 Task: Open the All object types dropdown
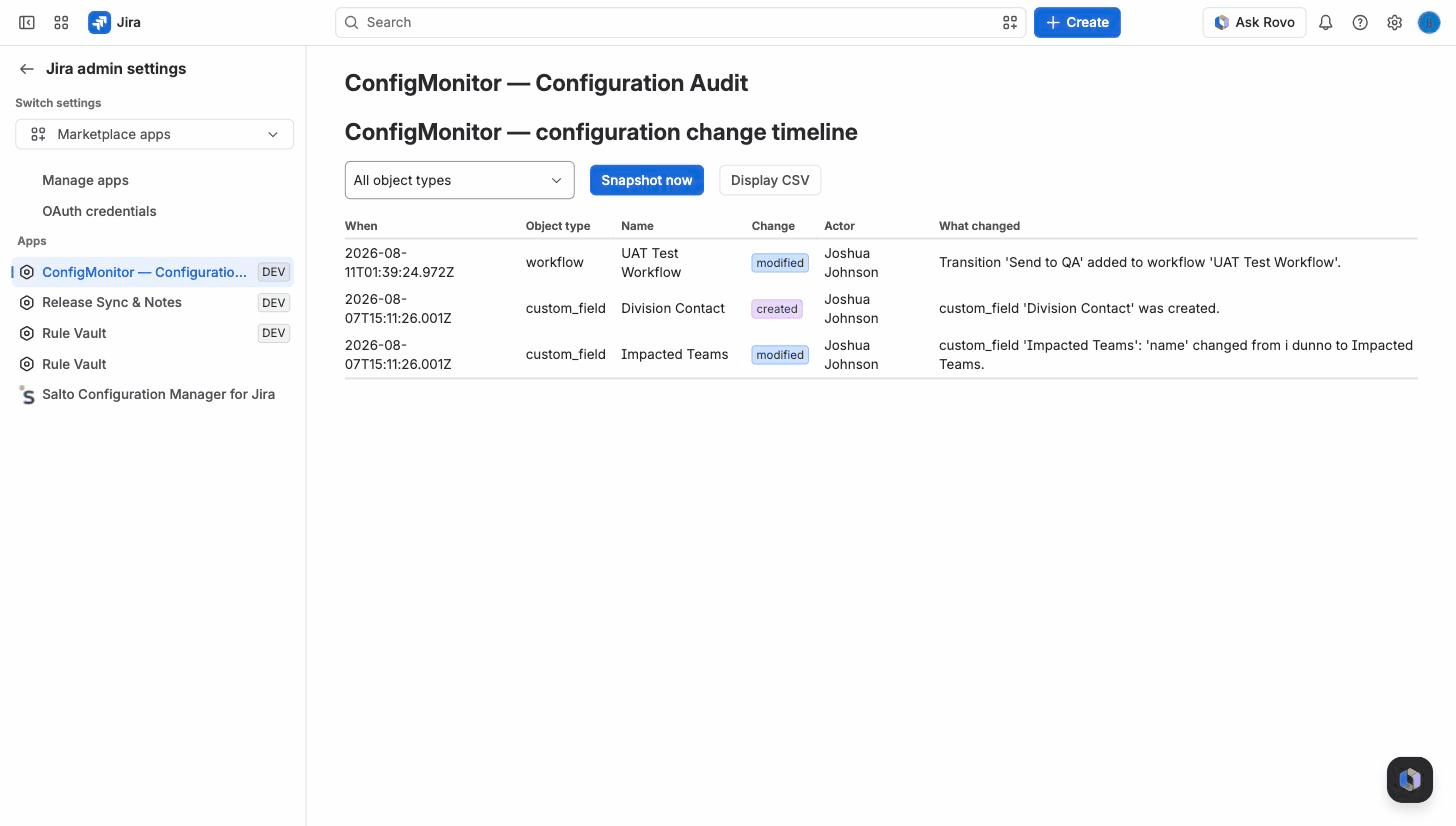tap(460, 180)
